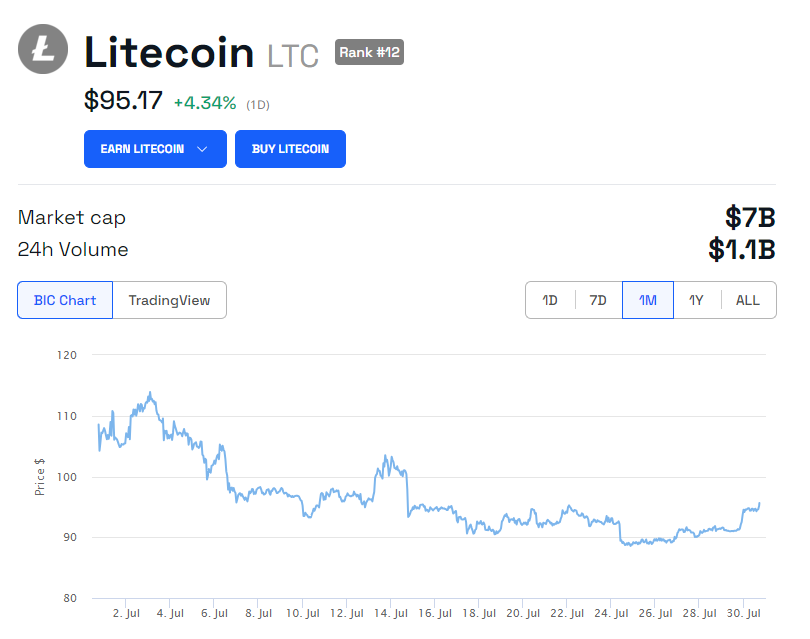Select the Rank #12 badge
Screen dimensions: 810x639
369,52
